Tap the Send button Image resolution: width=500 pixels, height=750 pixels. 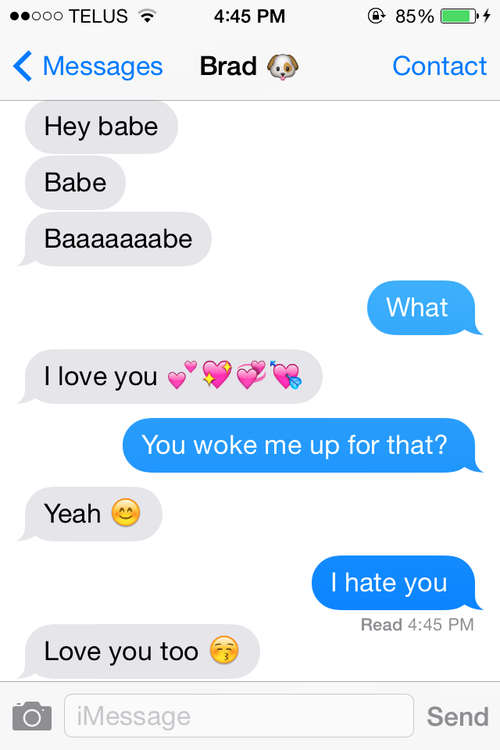(457, 716)
